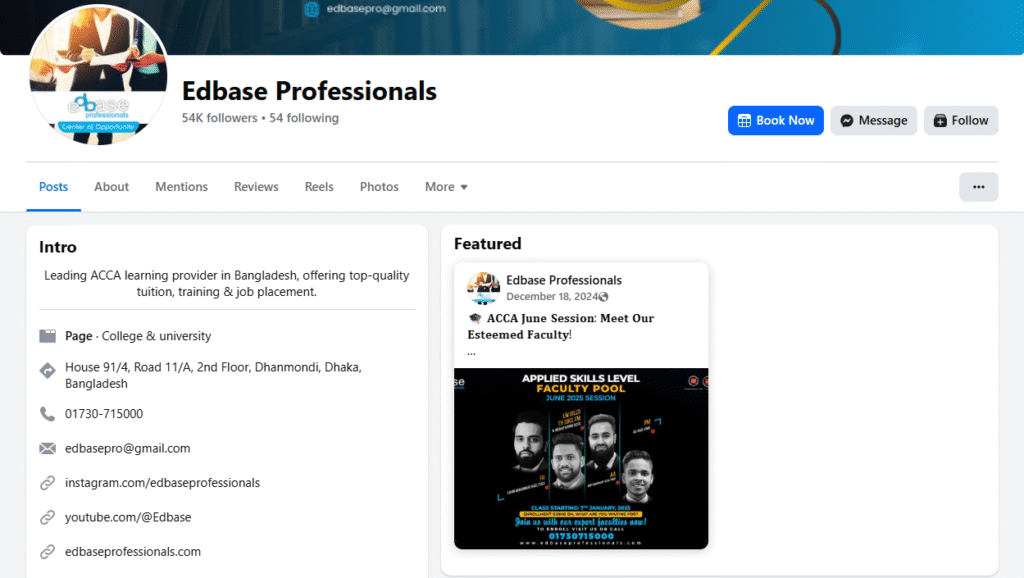
Task: Send a Message to the page
Action: point(874,120)
